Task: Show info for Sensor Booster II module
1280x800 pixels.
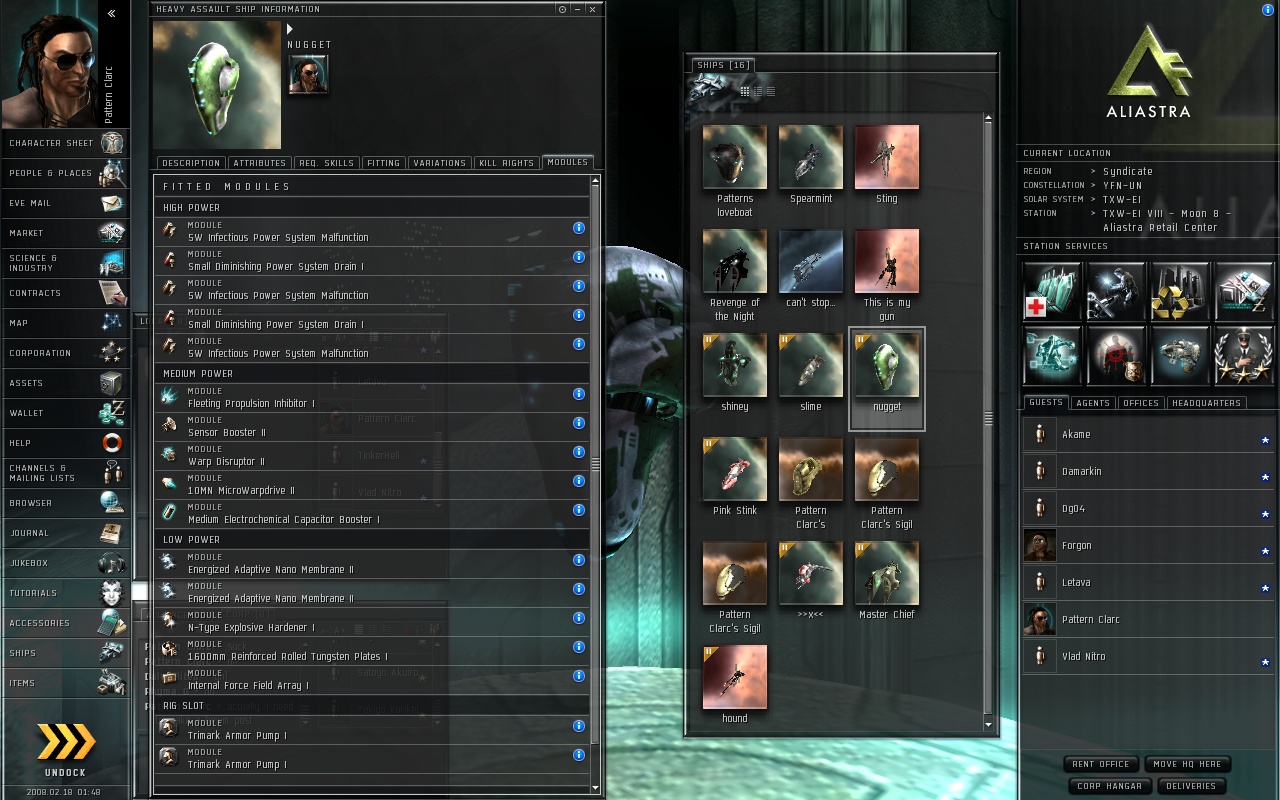Action: [x=578, y=423]
